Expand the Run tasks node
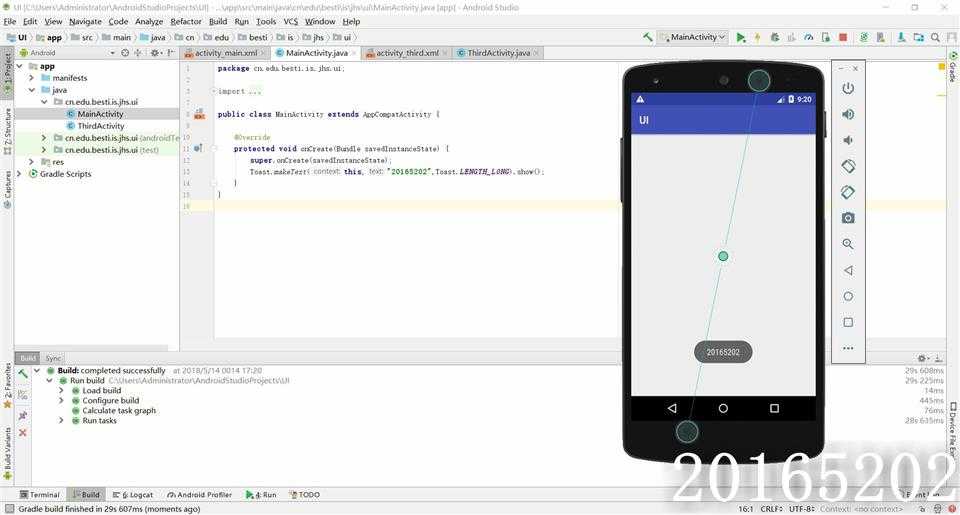Viewport: 960px width, 515px height. pyautogui.click(x=61, y=421)
